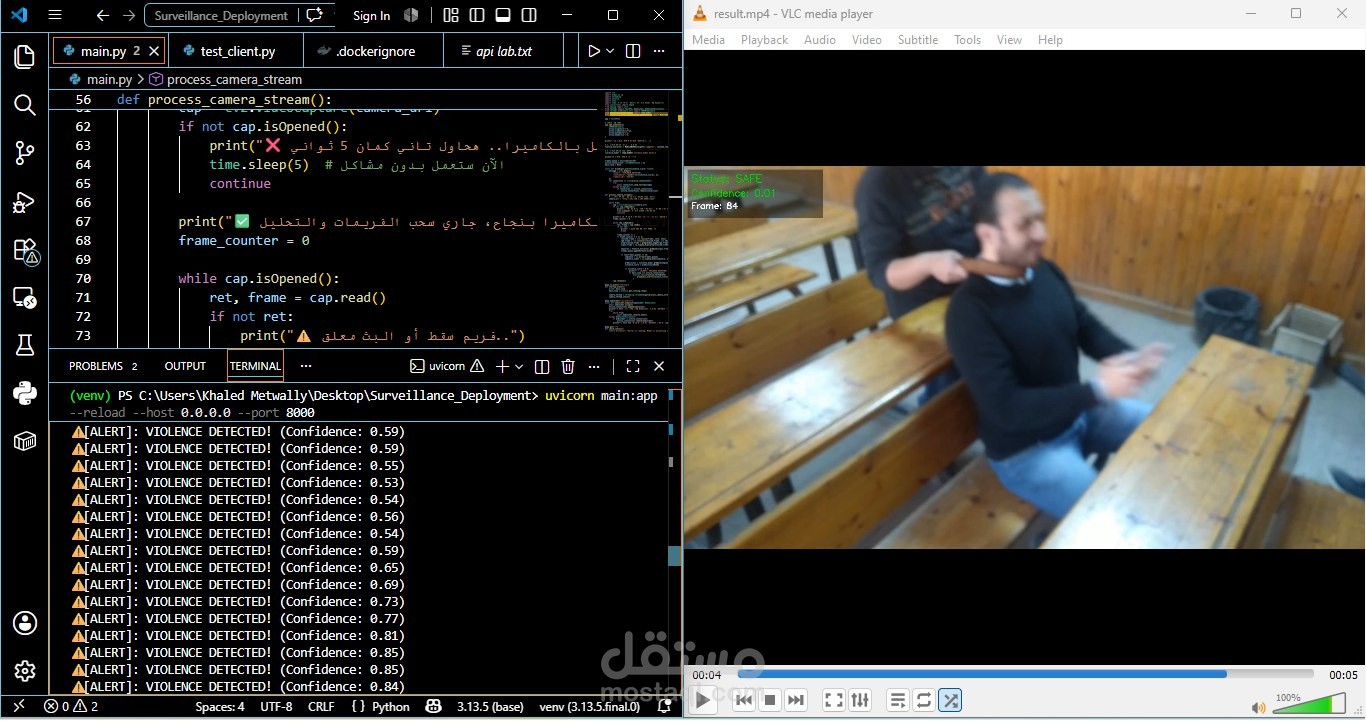Show VLC extended settings equalizer
This screenshot has width=1366, height=721.
click(x=860, y=700)
